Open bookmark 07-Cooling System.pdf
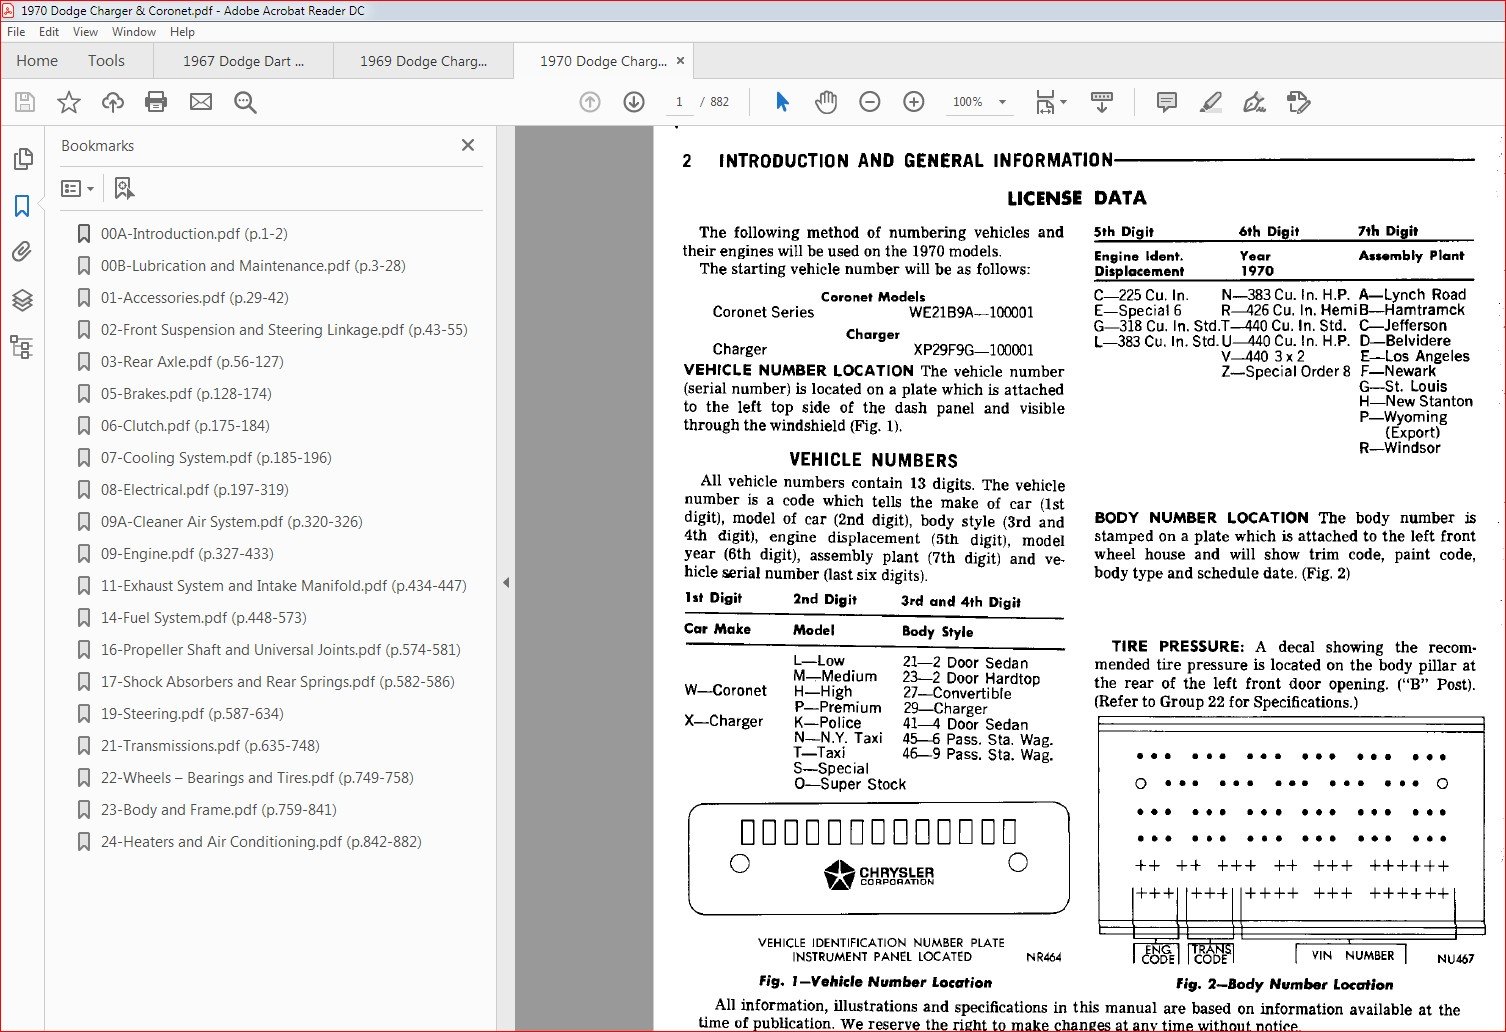 click(x=216, y=458)
